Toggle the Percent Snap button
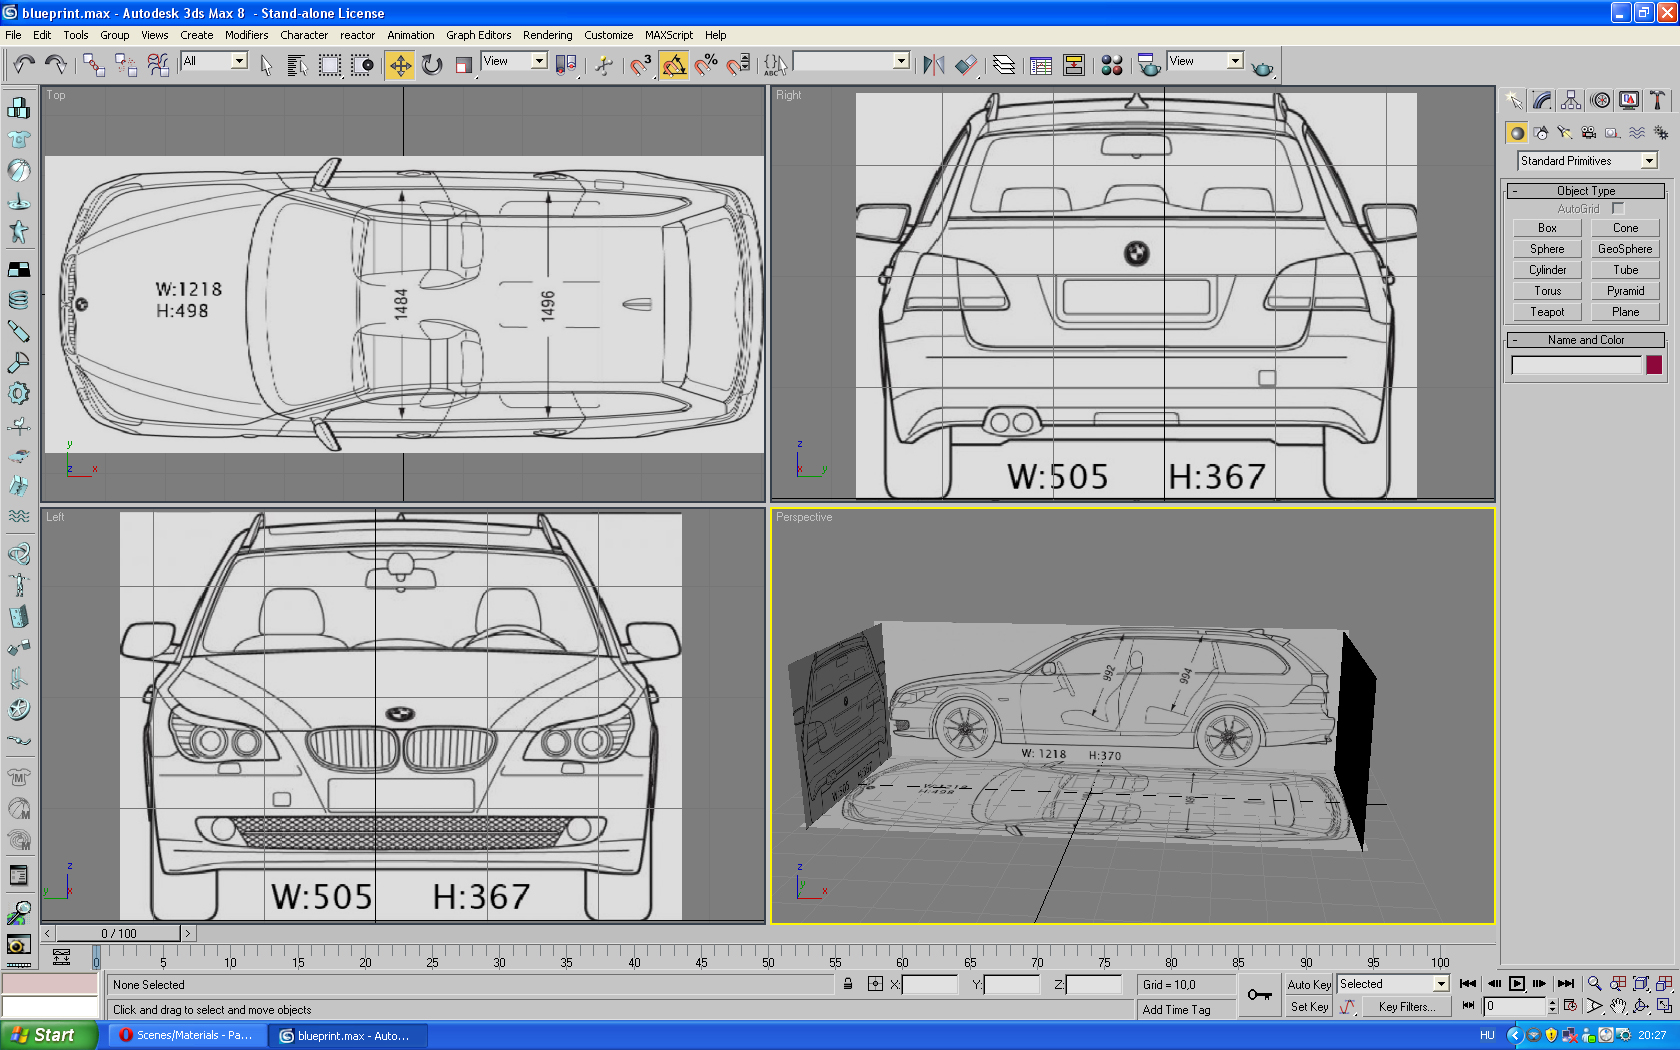The image size is (1680, 1050). (x=706, y=65)
